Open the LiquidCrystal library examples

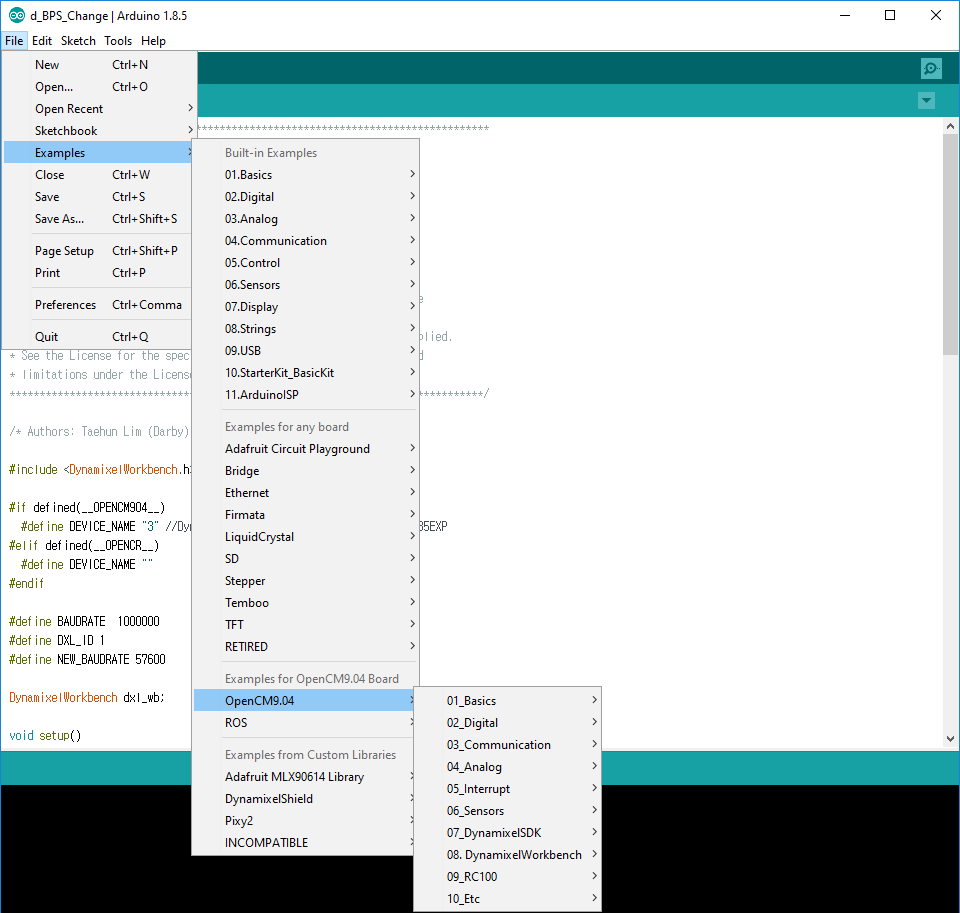click(x=306, y=537)
